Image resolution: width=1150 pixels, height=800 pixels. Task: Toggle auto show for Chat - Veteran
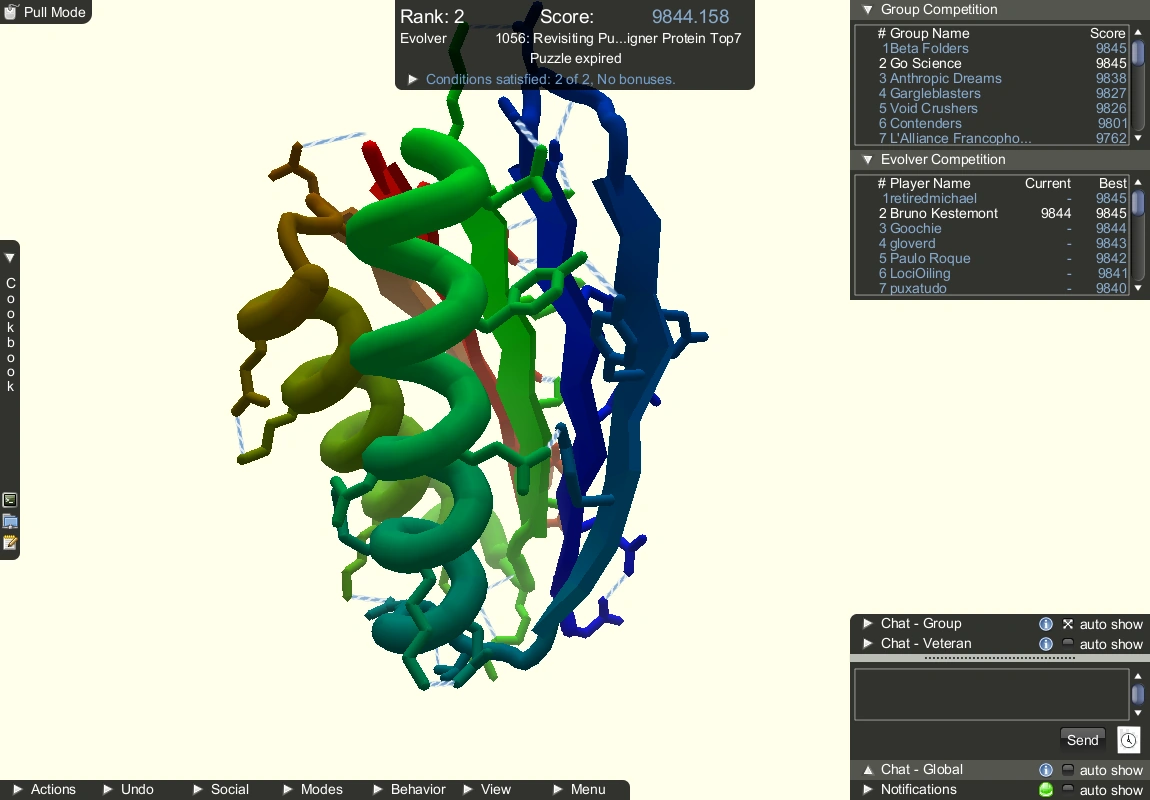click(1068, 643)
